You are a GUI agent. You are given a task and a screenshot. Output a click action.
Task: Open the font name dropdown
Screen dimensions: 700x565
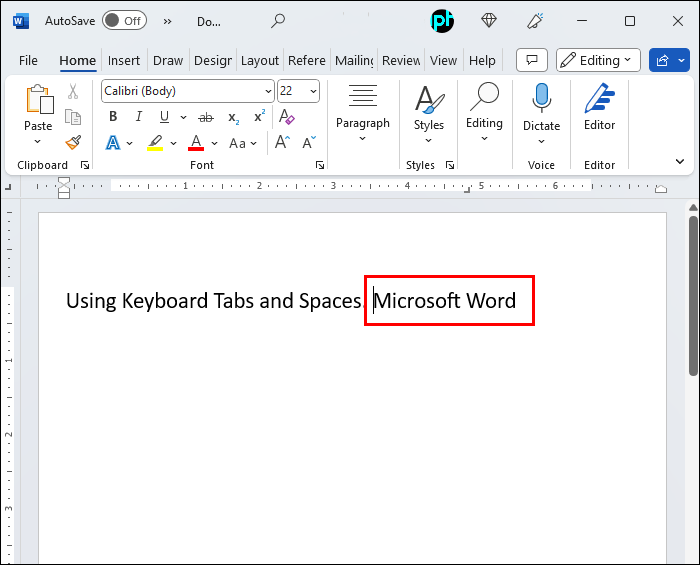[268, 91]
